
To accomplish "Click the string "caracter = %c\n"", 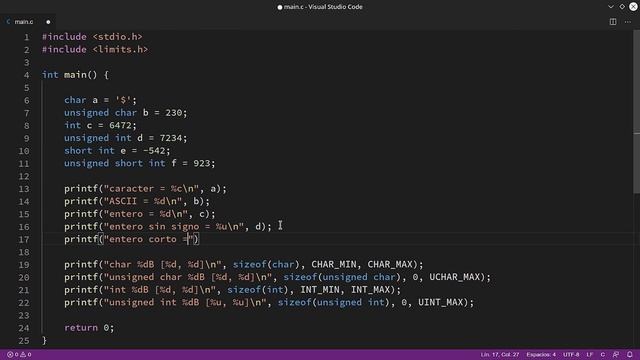I will coord(151,189).
